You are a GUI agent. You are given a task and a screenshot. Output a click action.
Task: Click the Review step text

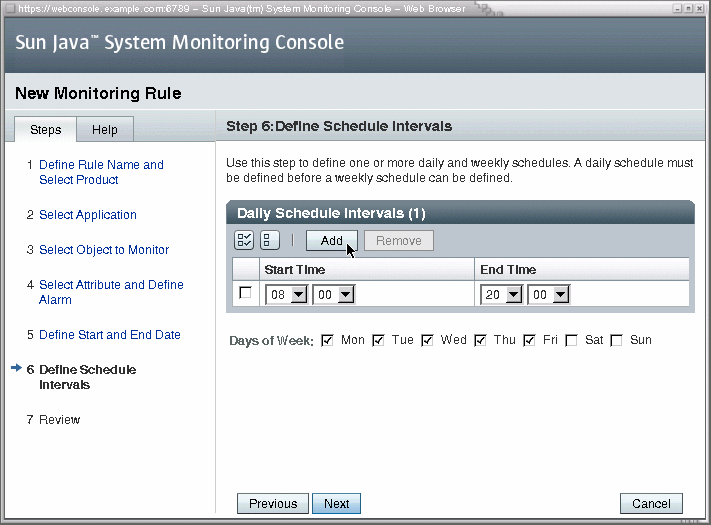point(59,419)
